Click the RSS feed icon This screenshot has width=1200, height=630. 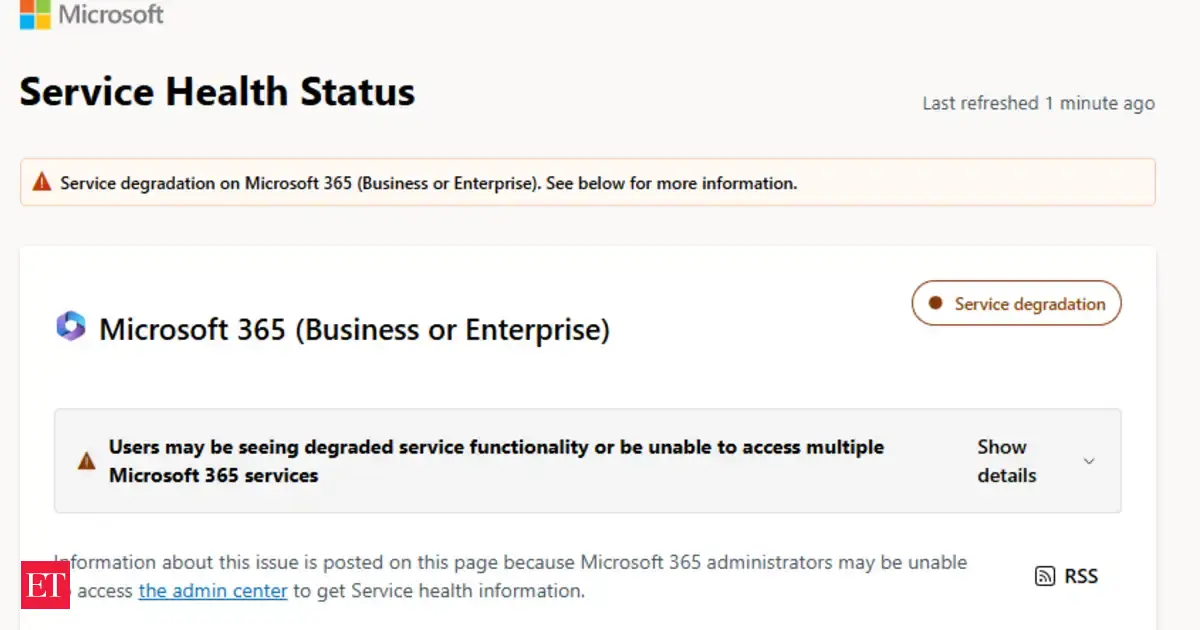coord(1045,576)
